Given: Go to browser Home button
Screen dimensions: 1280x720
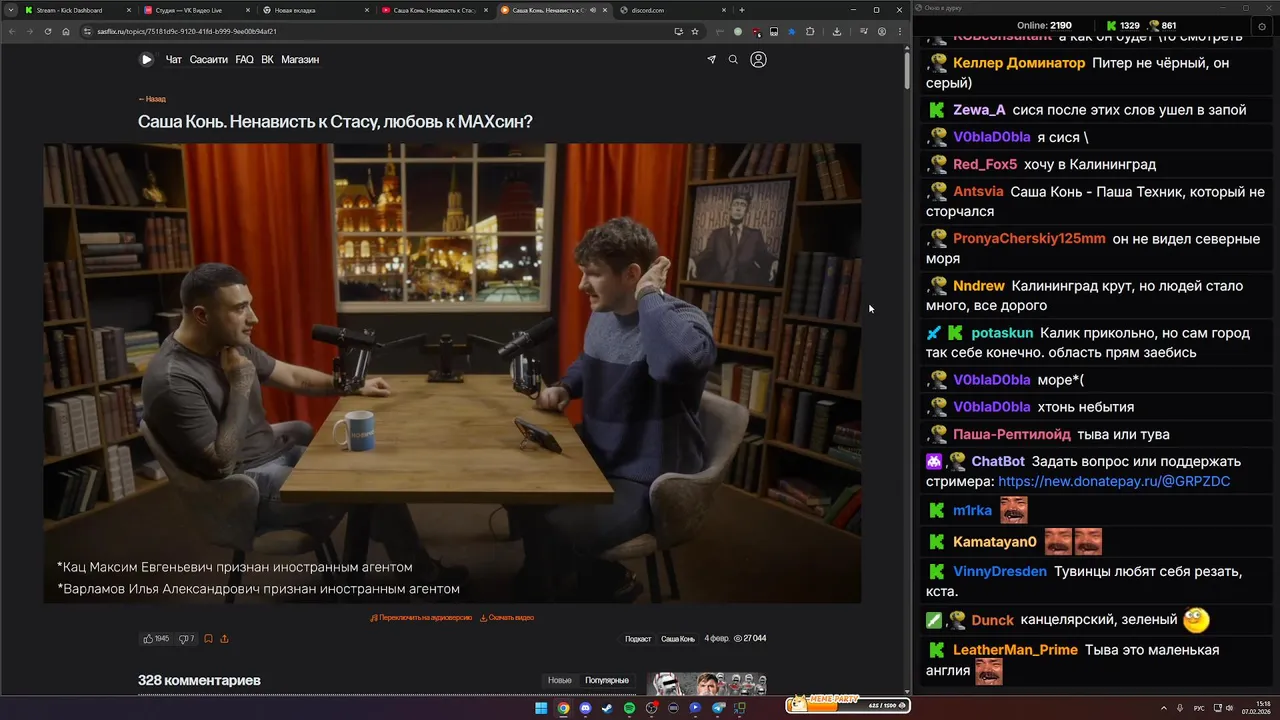Looking at the screenshot, I should tap(66, 31).
